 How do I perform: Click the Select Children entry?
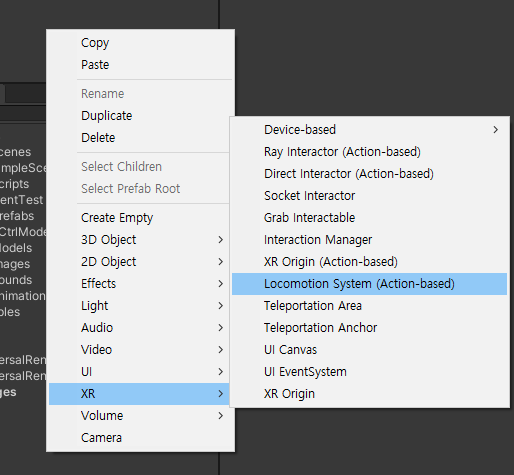click(x=140, y=167)
